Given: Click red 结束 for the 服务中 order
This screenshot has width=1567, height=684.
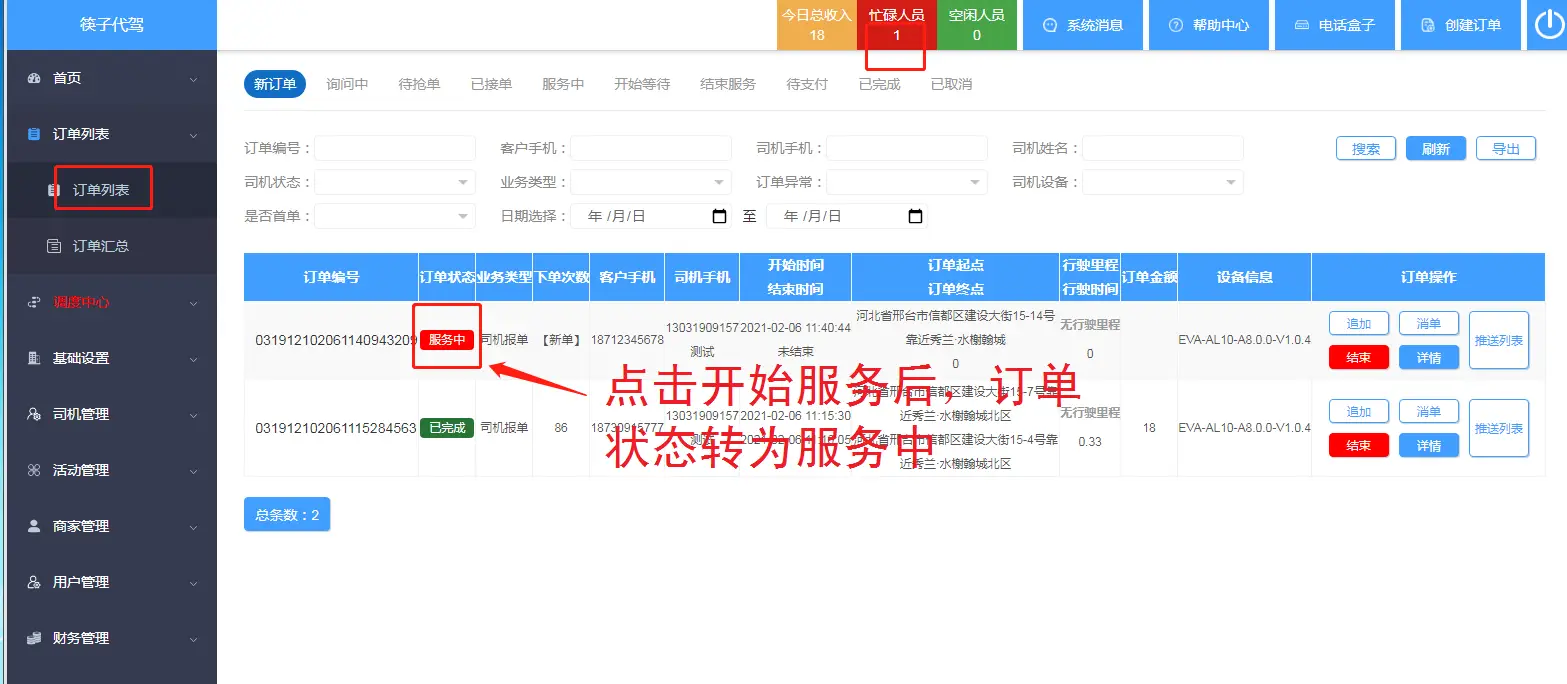Looking at the screenshot, I should (1359, 357).
